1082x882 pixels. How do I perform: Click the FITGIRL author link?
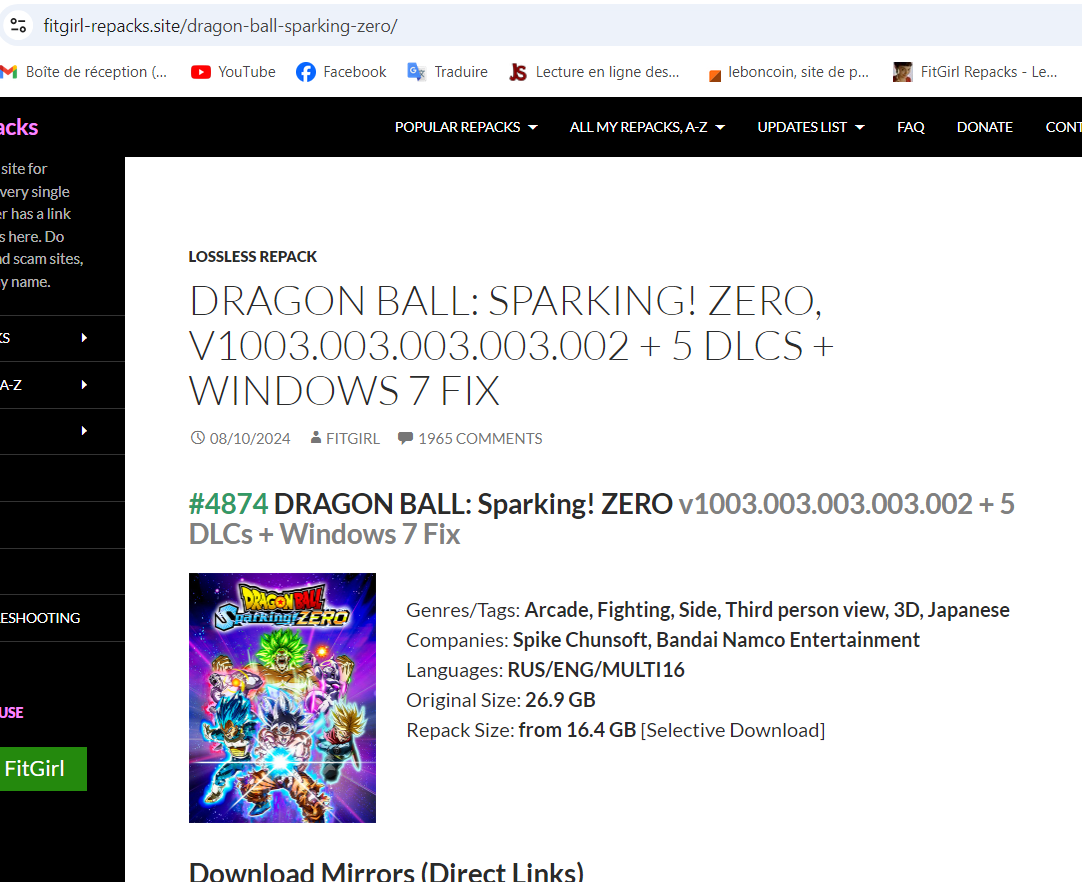(353, 439)
